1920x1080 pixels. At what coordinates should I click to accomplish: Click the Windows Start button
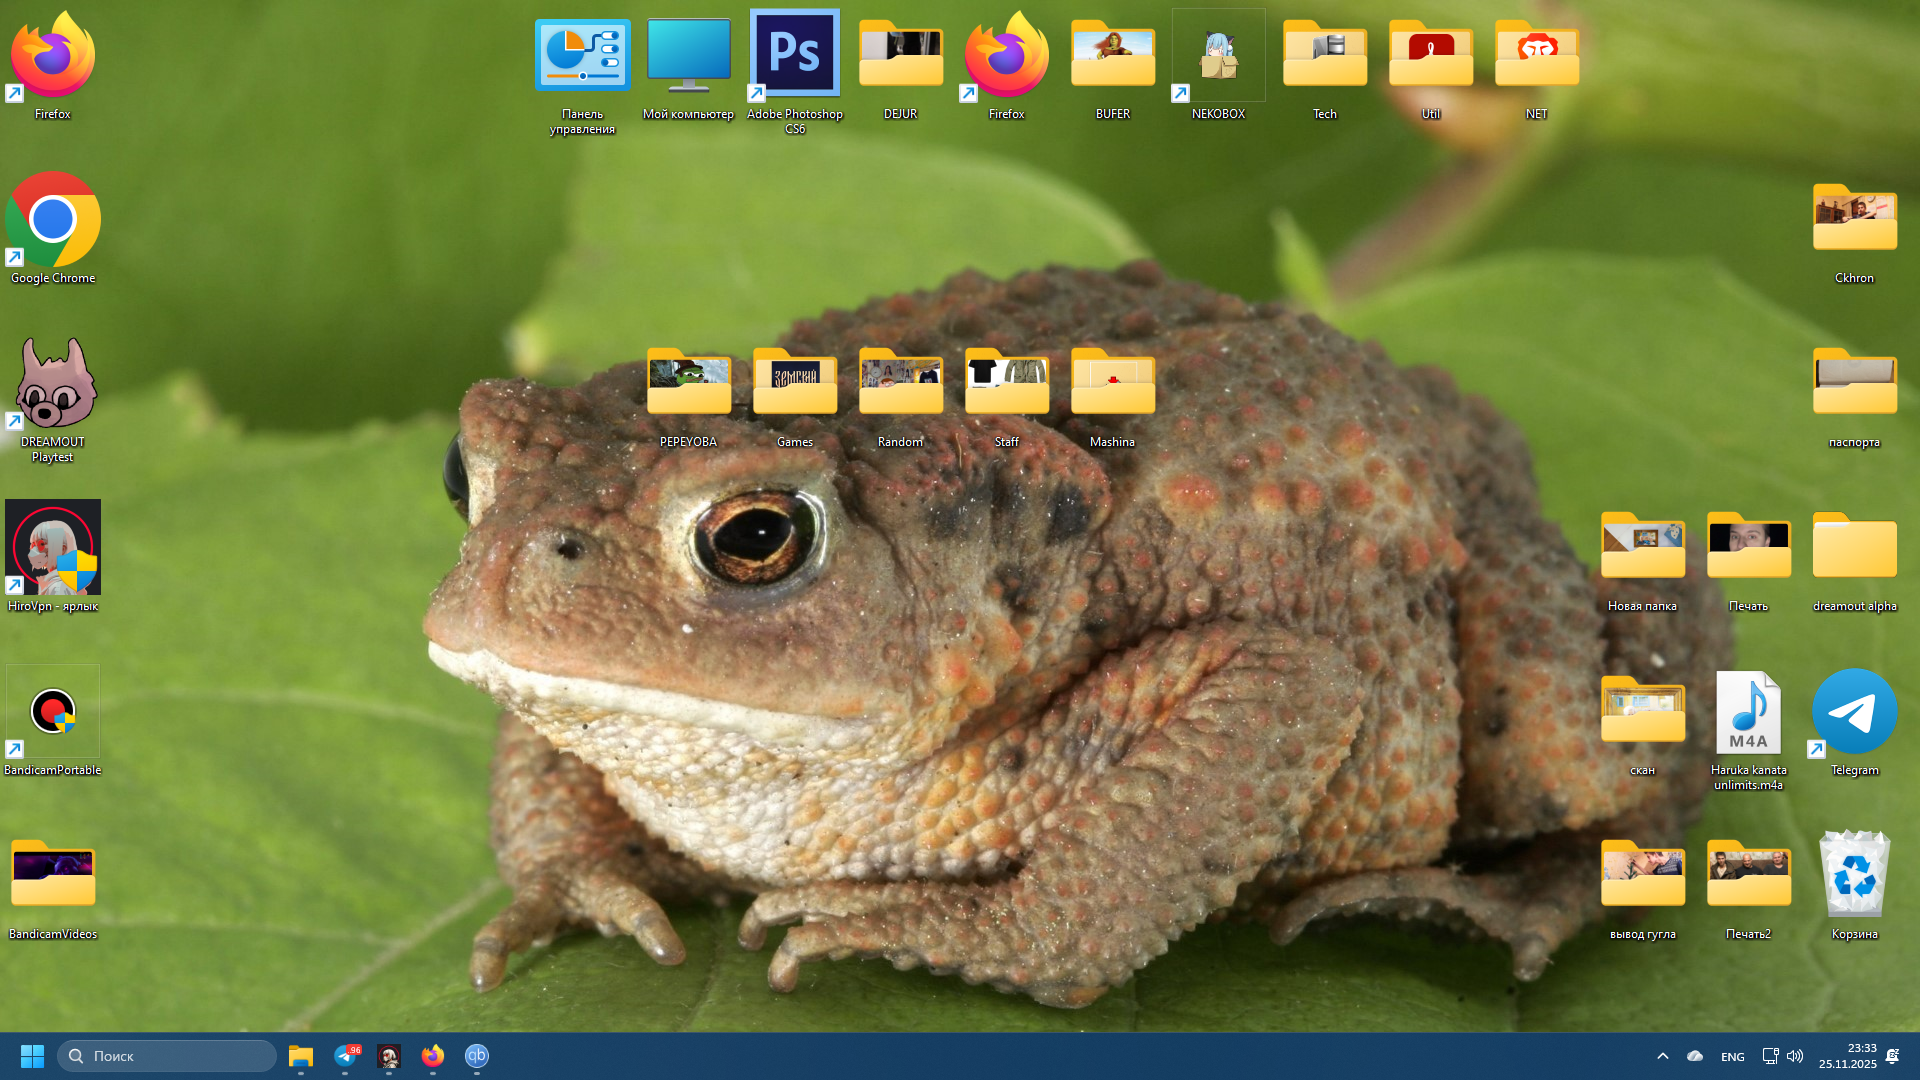[32, 1056]
